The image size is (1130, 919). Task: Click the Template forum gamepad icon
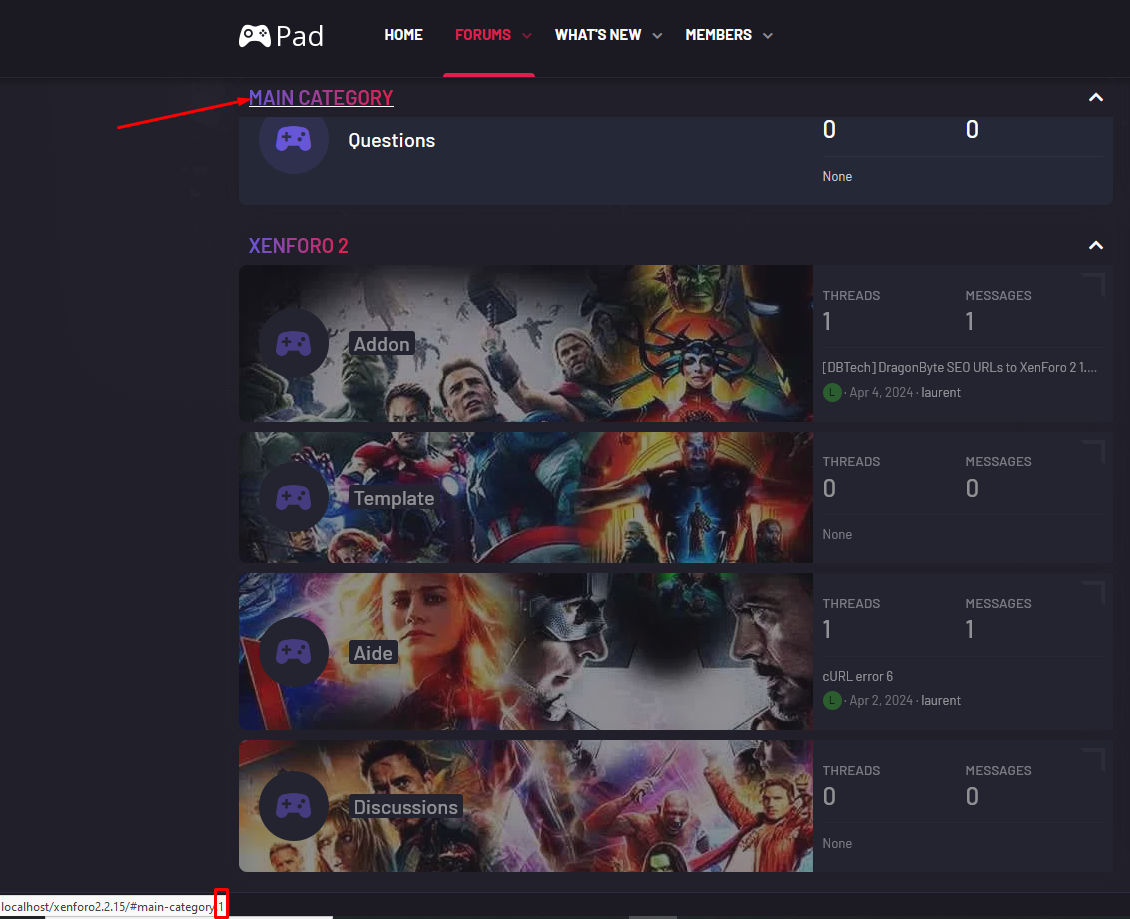point(293,498)
